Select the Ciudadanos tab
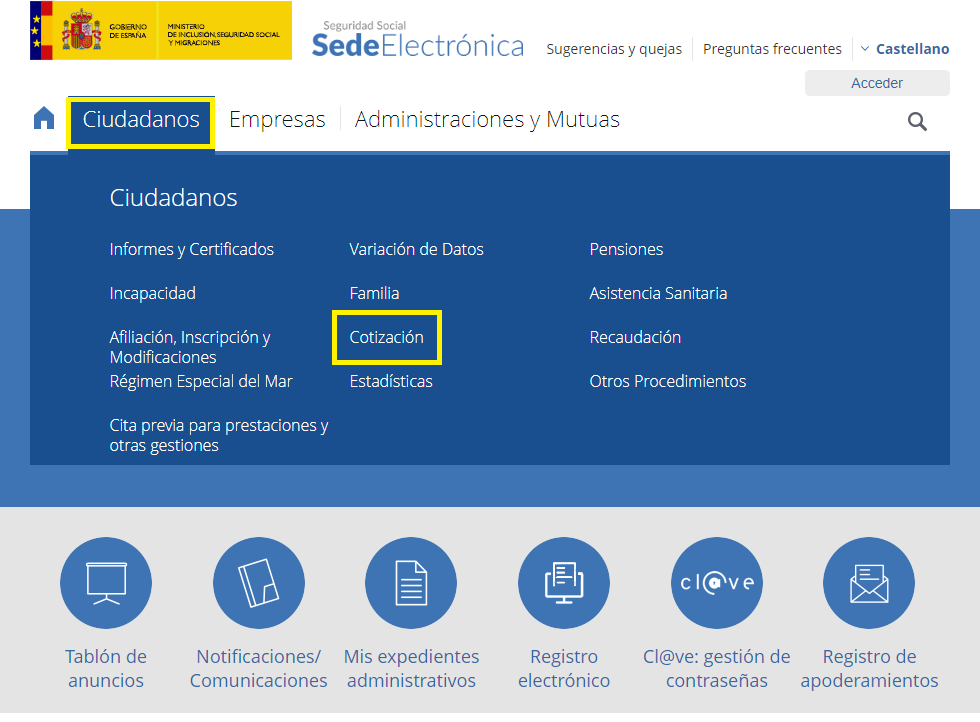This screenshot has width=980, height=722. (x=141, y=119)
